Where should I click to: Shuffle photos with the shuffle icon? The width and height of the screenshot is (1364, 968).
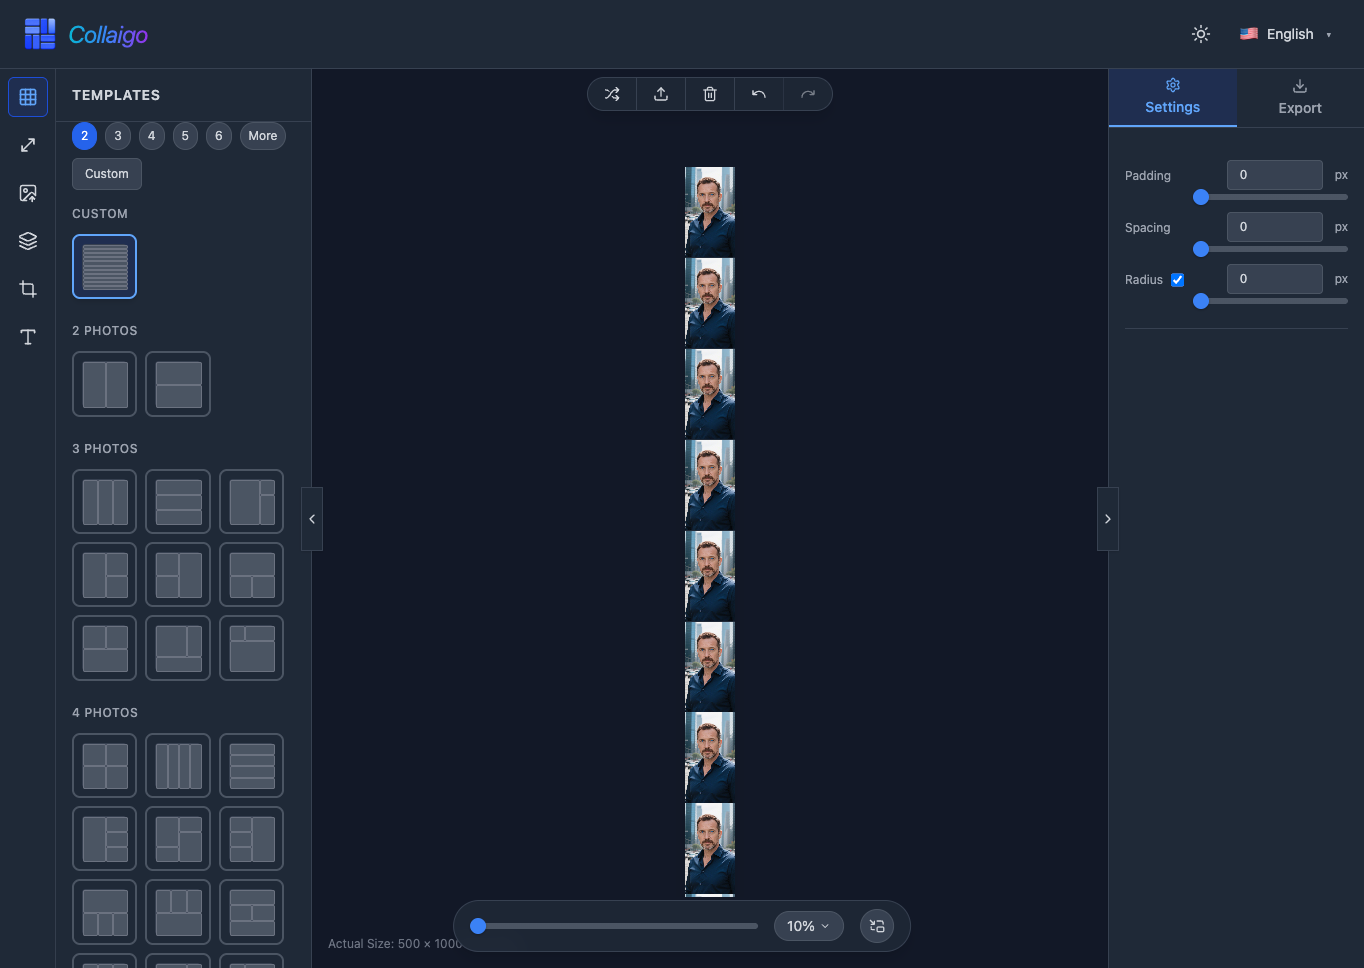click(612, 94)
